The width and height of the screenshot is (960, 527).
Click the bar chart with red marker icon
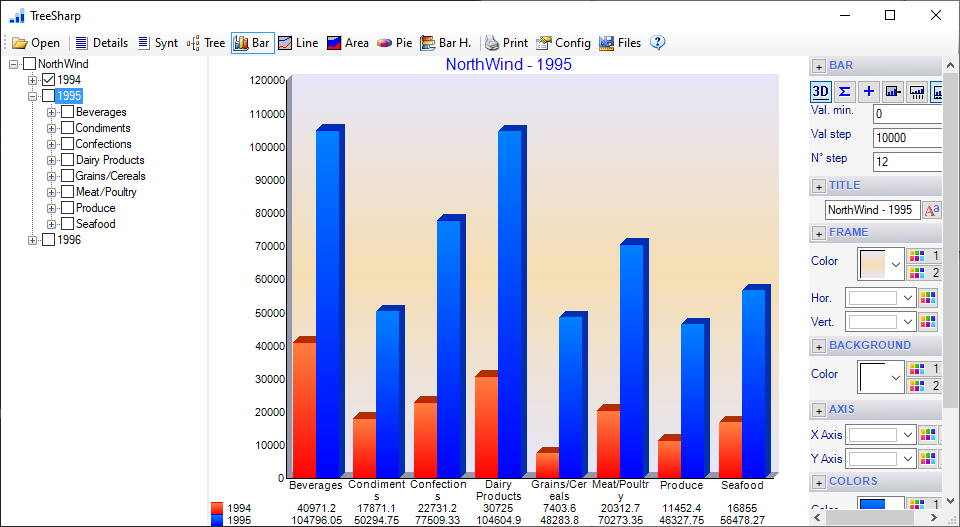(893, 92)
